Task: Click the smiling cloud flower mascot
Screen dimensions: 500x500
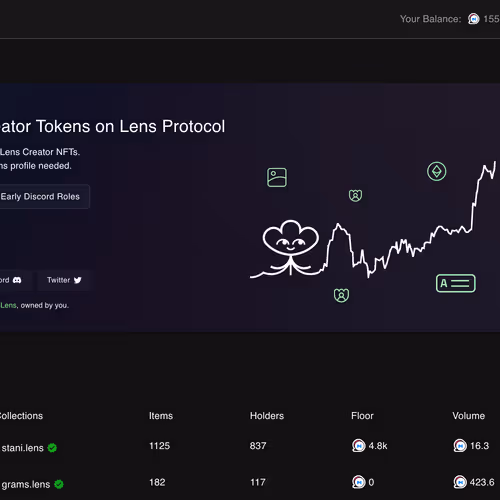Action: coord(291,247)
